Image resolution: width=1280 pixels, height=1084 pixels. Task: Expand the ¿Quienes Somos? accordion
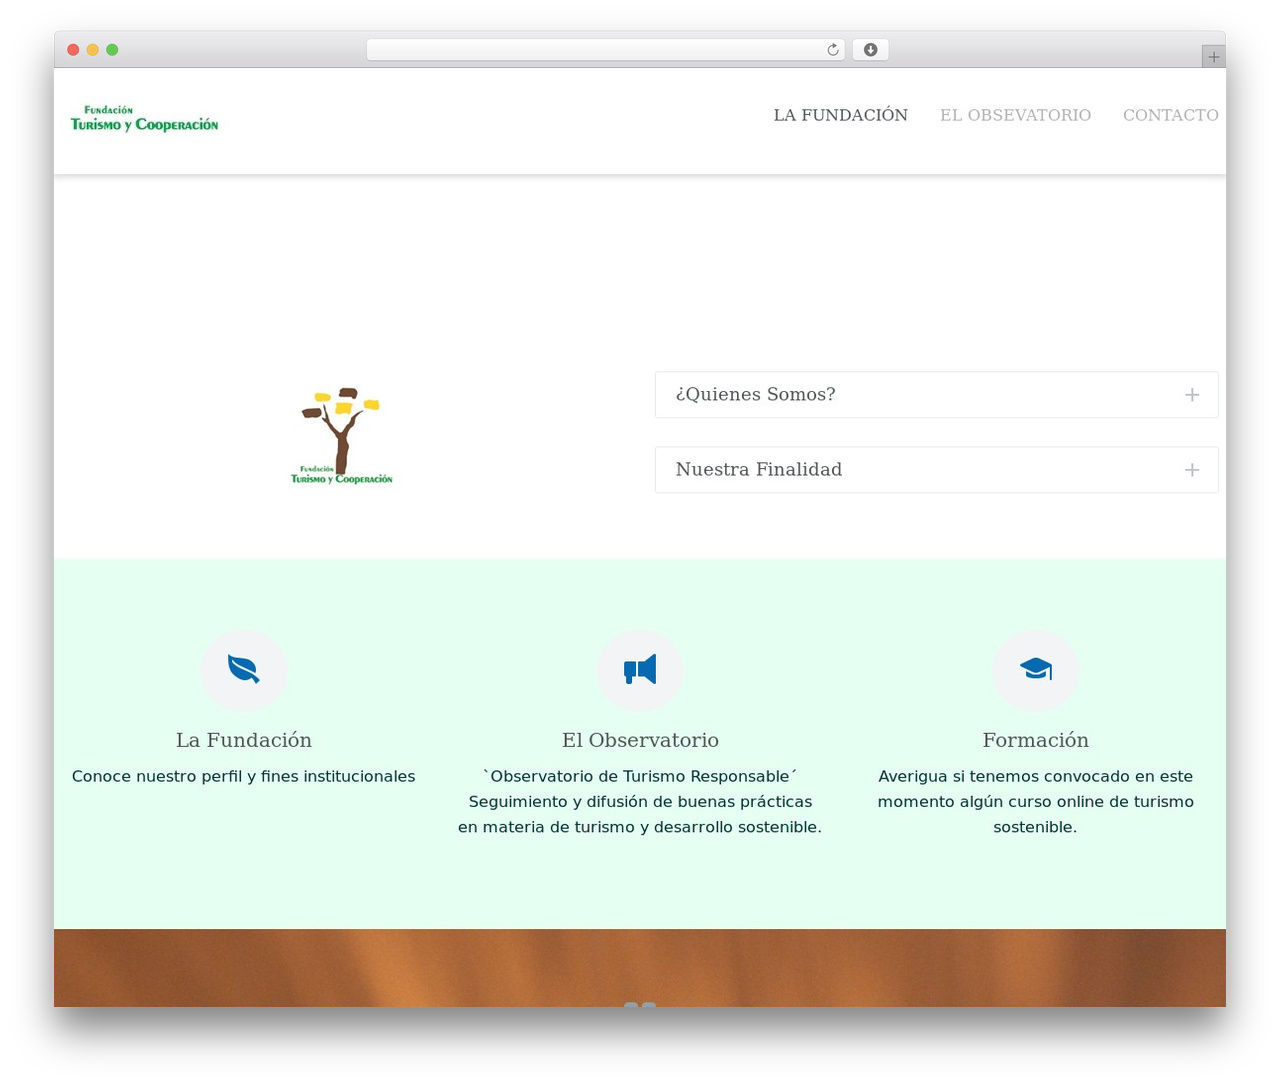936,395
